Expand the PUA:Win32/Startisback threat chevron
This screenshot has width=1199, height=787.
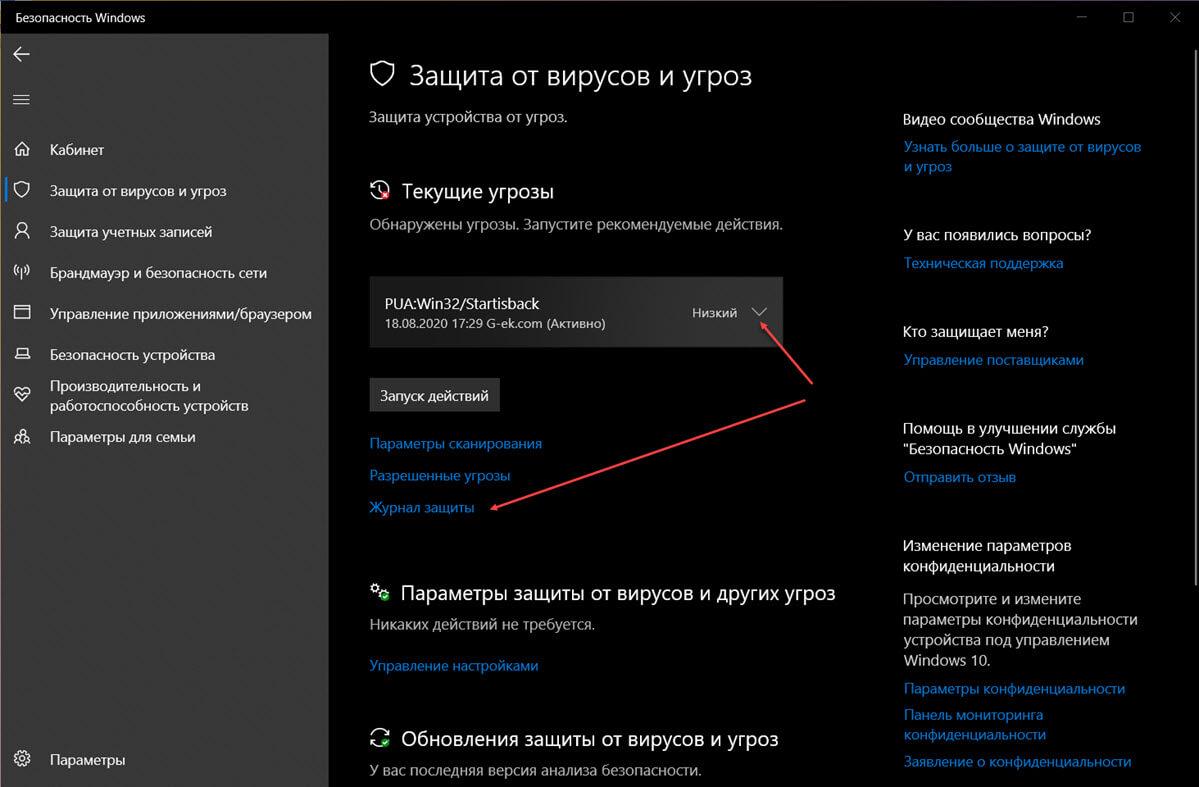pyautogui.click(x=759, y=312)
